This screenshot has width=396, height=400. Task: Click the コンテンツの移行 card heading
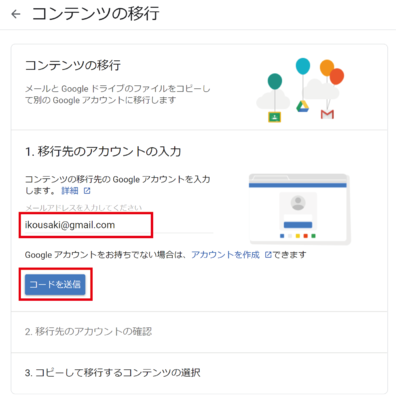[73, 65]
